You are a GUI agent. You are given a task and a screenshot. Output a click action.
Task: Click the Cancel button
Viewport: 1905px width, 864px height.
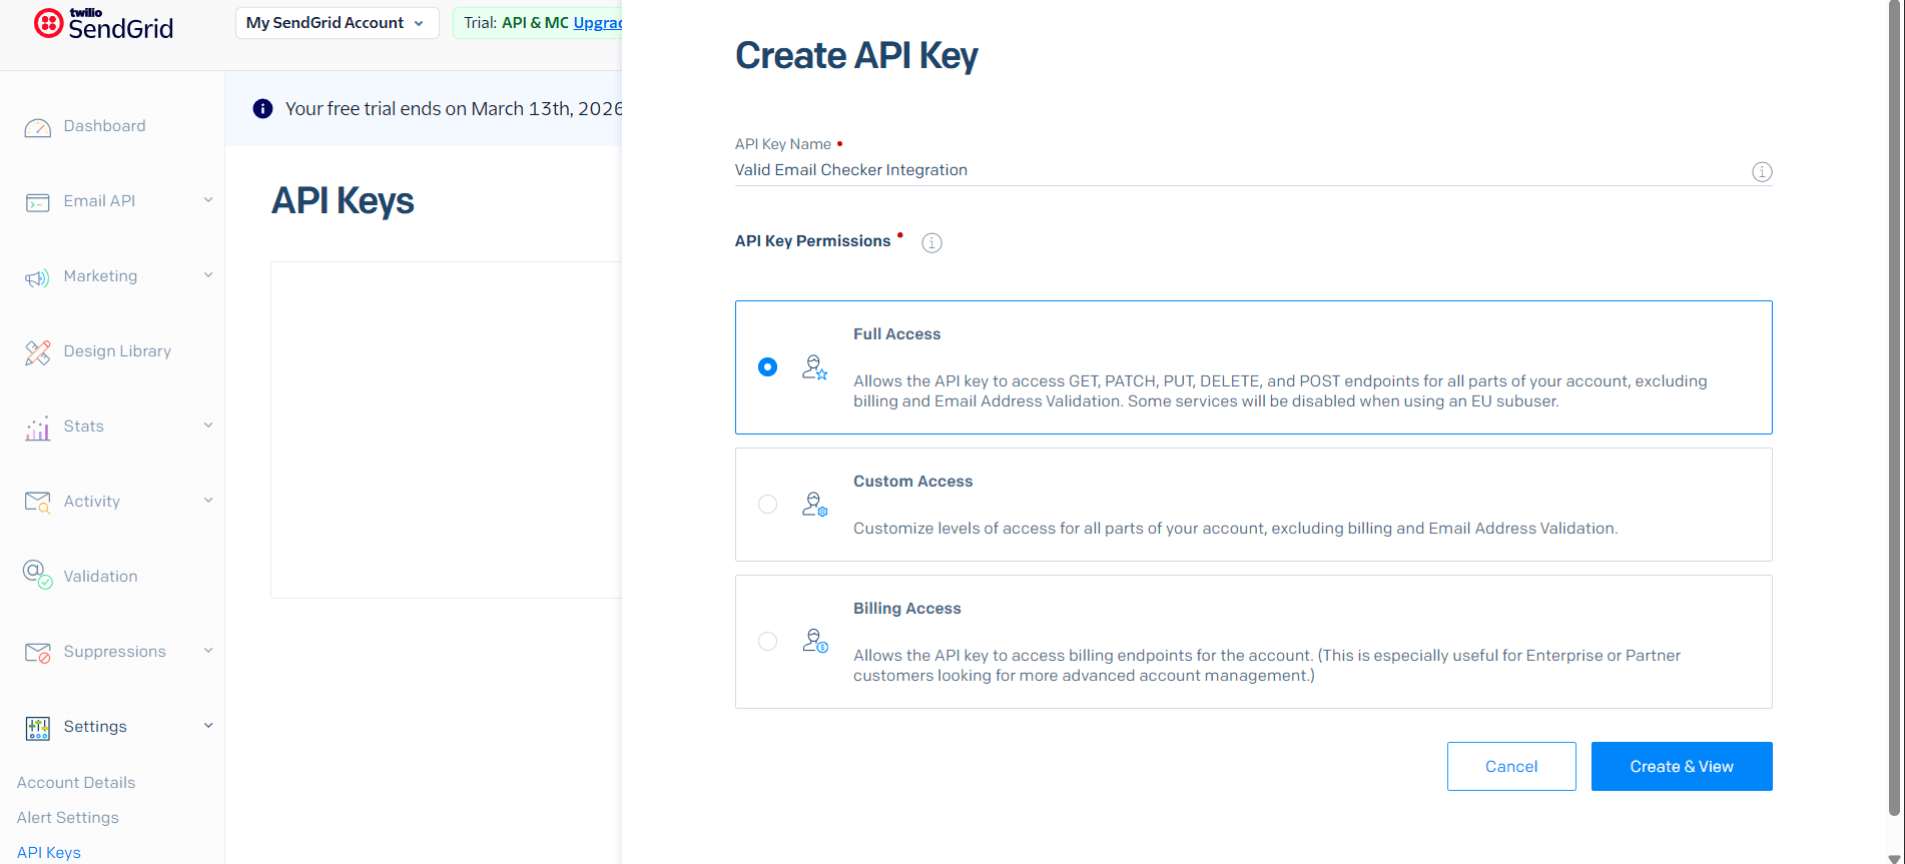(1511, 766)
